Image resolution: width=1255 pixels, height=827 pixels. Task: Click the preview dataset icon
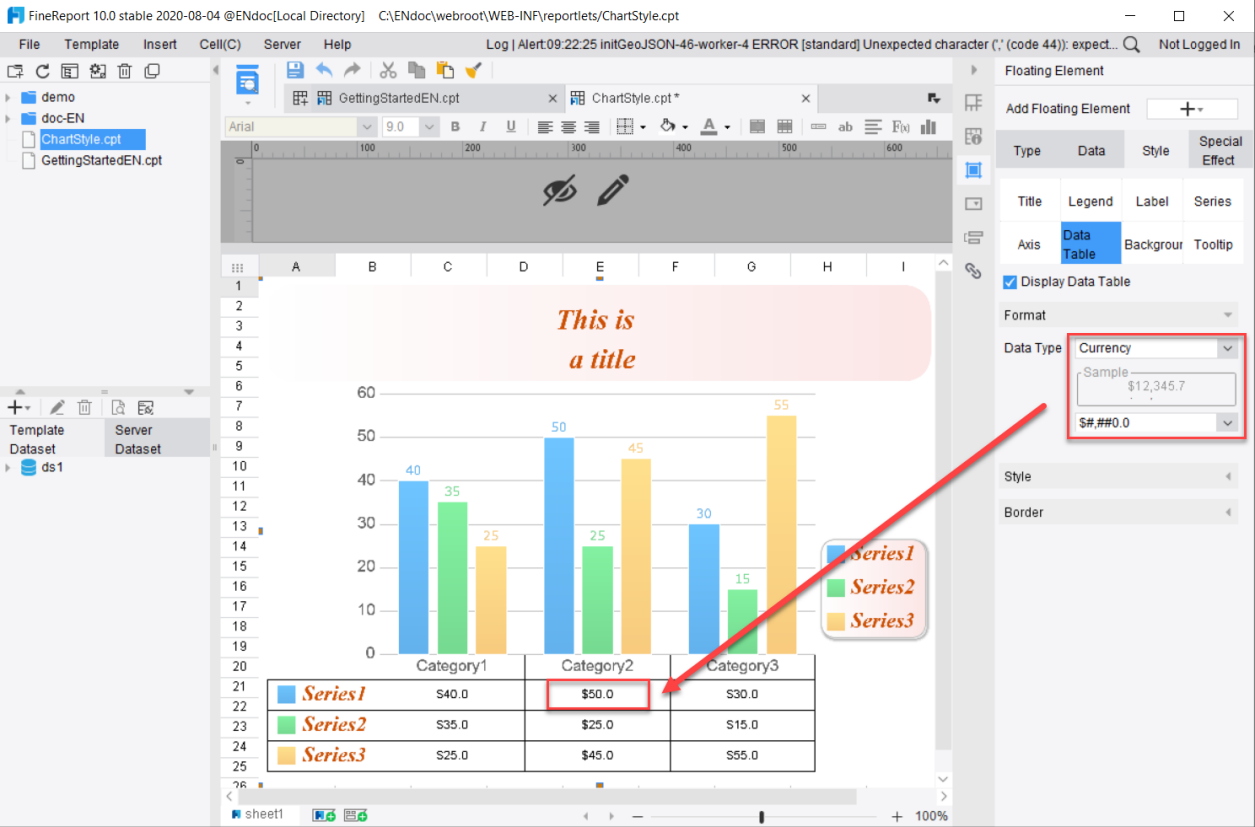pyautogui.click(x=118, y=407)
